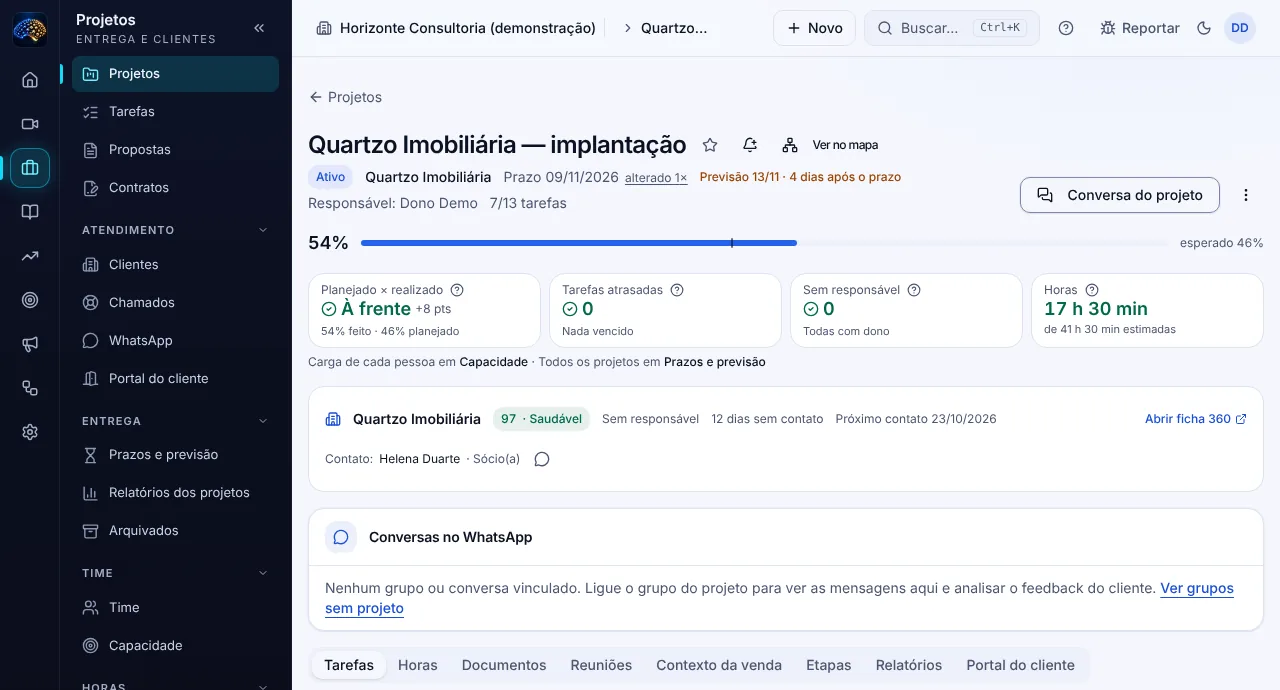Viewport: 1280px width, 690px height.
Task: Open the workflow nodes icon in rail
Action: point(30,388)
